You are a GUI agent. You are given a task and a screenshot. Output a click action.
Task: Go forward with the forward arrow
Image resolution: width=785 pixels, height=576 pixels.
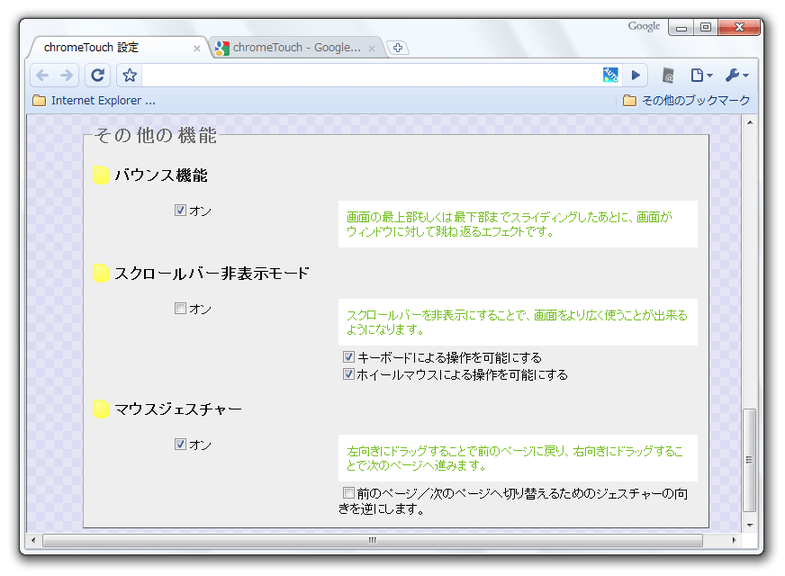pyautogui.click(x=66, y=76)
